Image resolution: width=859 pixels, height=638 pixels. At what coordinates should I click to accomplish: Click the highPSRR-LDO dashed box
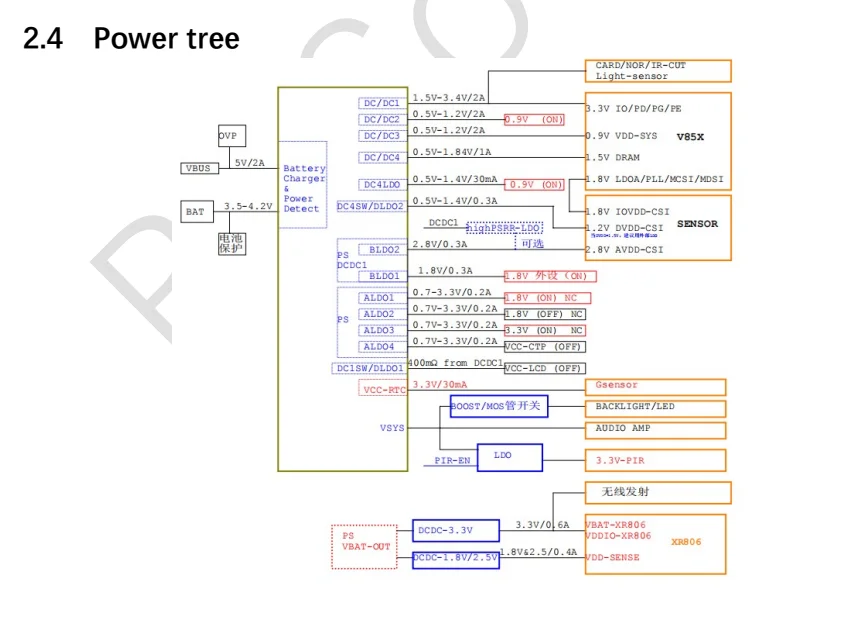click(504, 228)
